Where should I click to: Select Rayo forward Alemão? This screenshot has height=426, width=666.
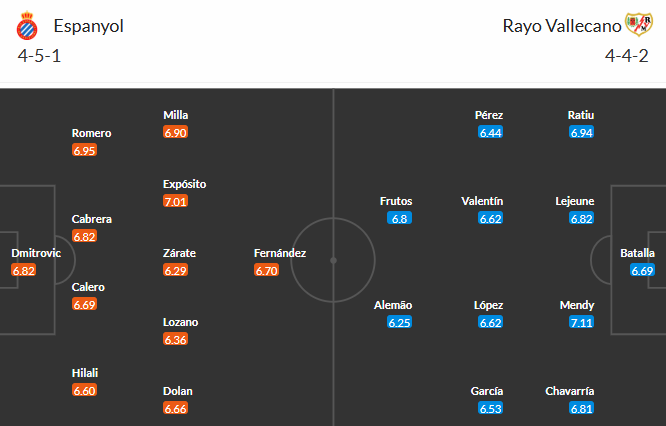pyautogui.click(x=392, y=305)
